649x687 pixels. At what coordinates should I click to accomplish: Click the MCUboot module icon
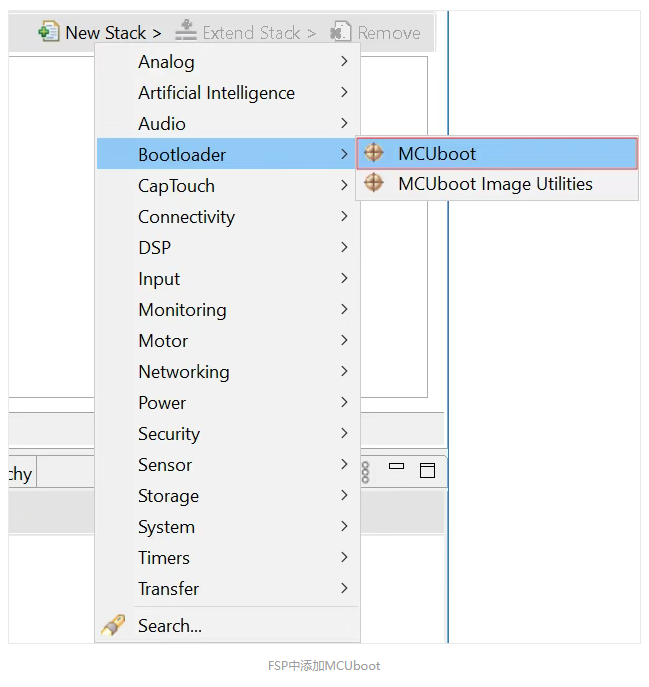[x=374, y=153]
